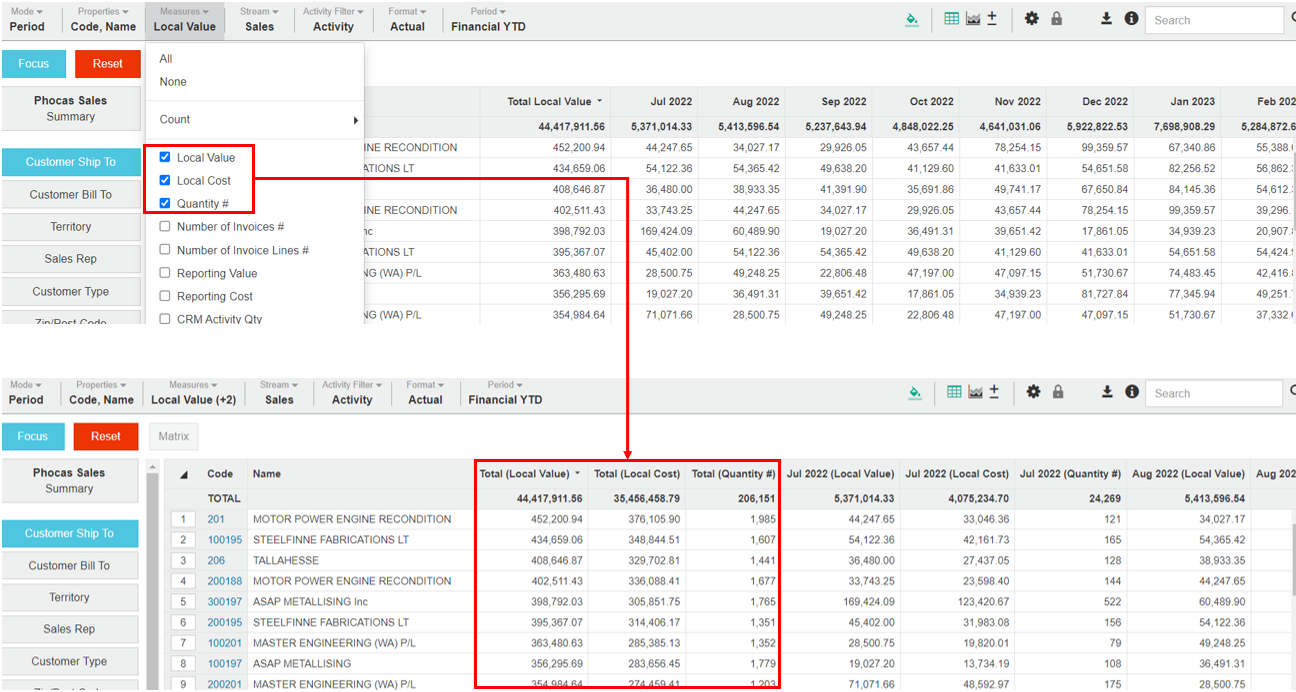Open the settings gear in the lower toolbar
The width and height of the screenshot is (1296, 692).
tap(1033, 392)
